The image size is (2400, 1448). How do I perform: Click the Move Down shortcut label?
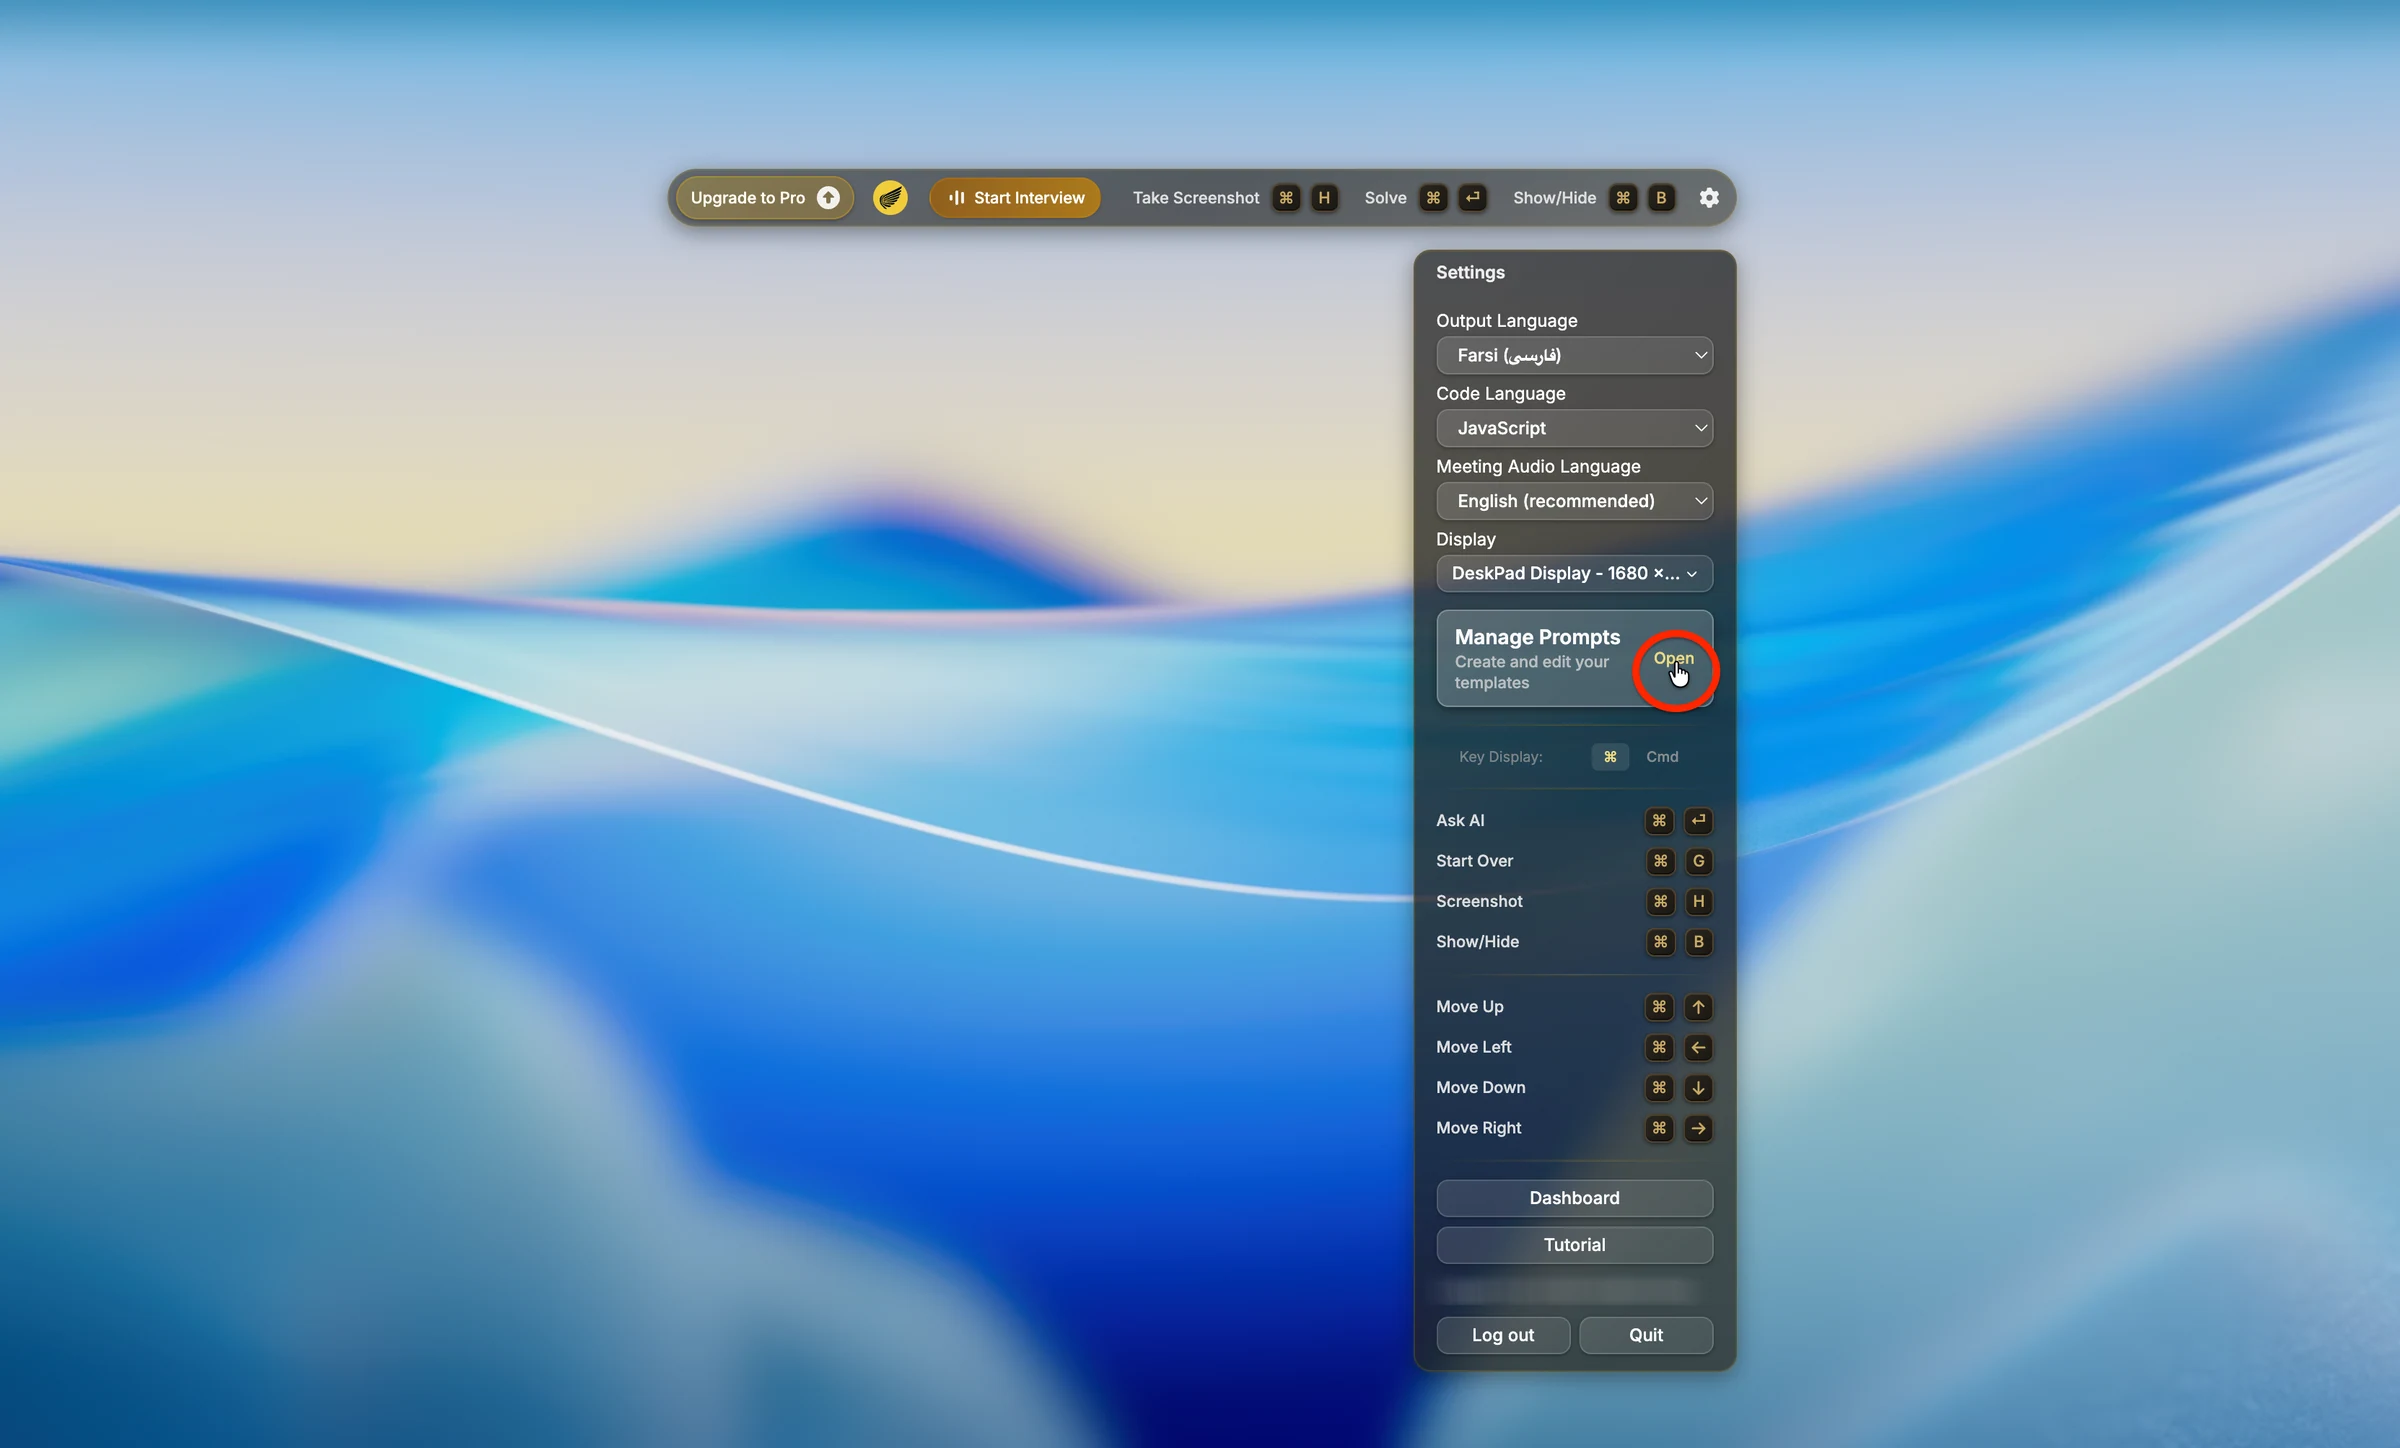1480,1088
